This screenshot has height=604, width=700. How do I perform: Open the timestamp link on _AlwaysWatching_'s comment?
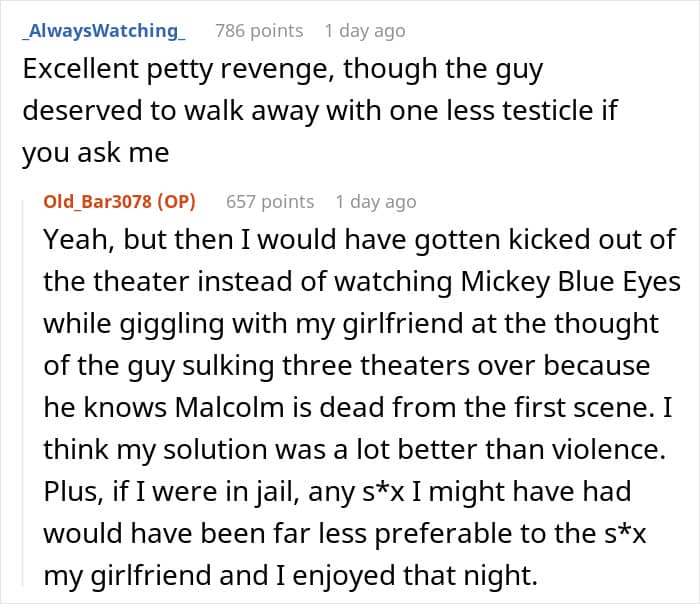(365, 31)
